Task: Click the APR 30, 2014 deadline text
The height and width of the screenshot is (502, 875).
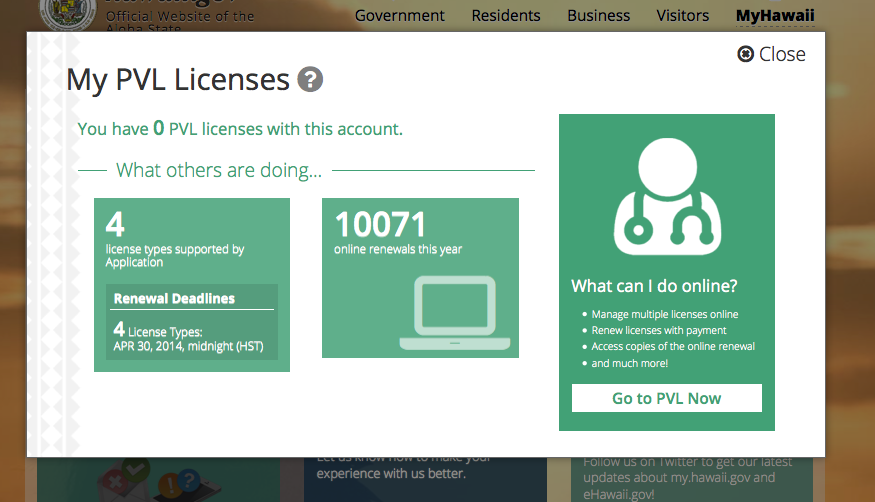Action: point(189,347)
